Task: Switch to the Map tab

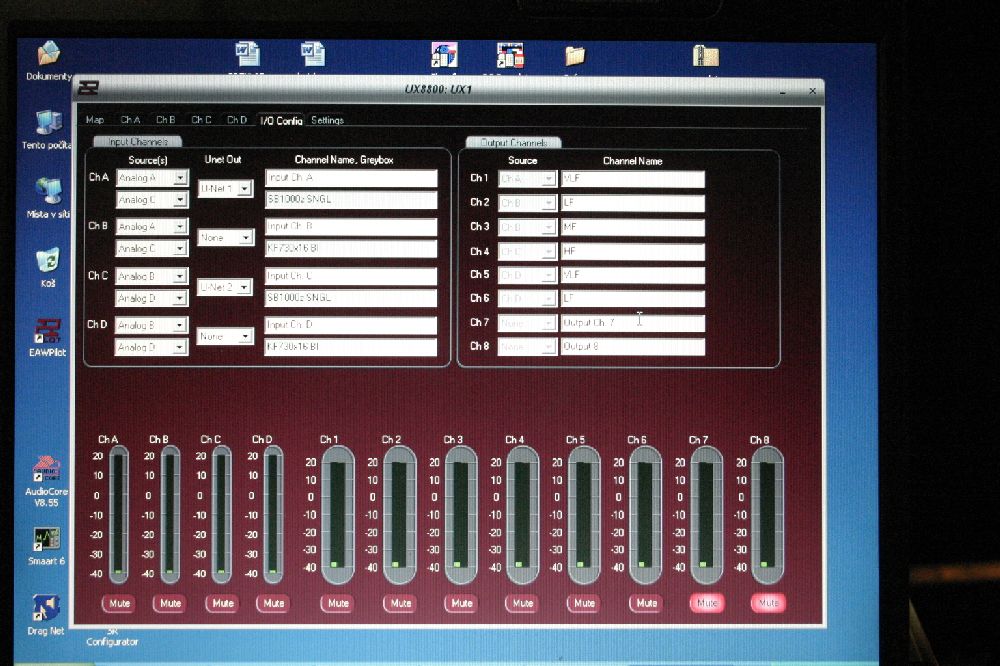Action: (95, 120)
